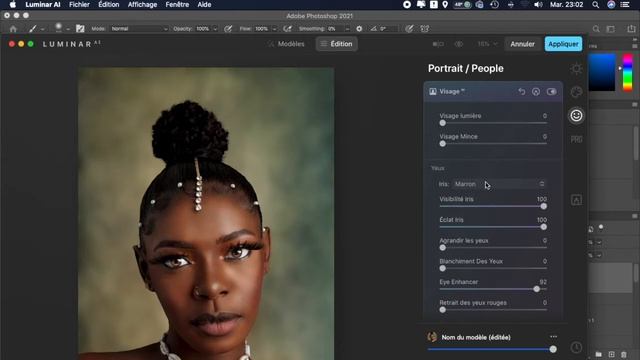Open the Photoshop Smoothing value dropdown
This screenshot has width=640, height=360.
(347, 29)
